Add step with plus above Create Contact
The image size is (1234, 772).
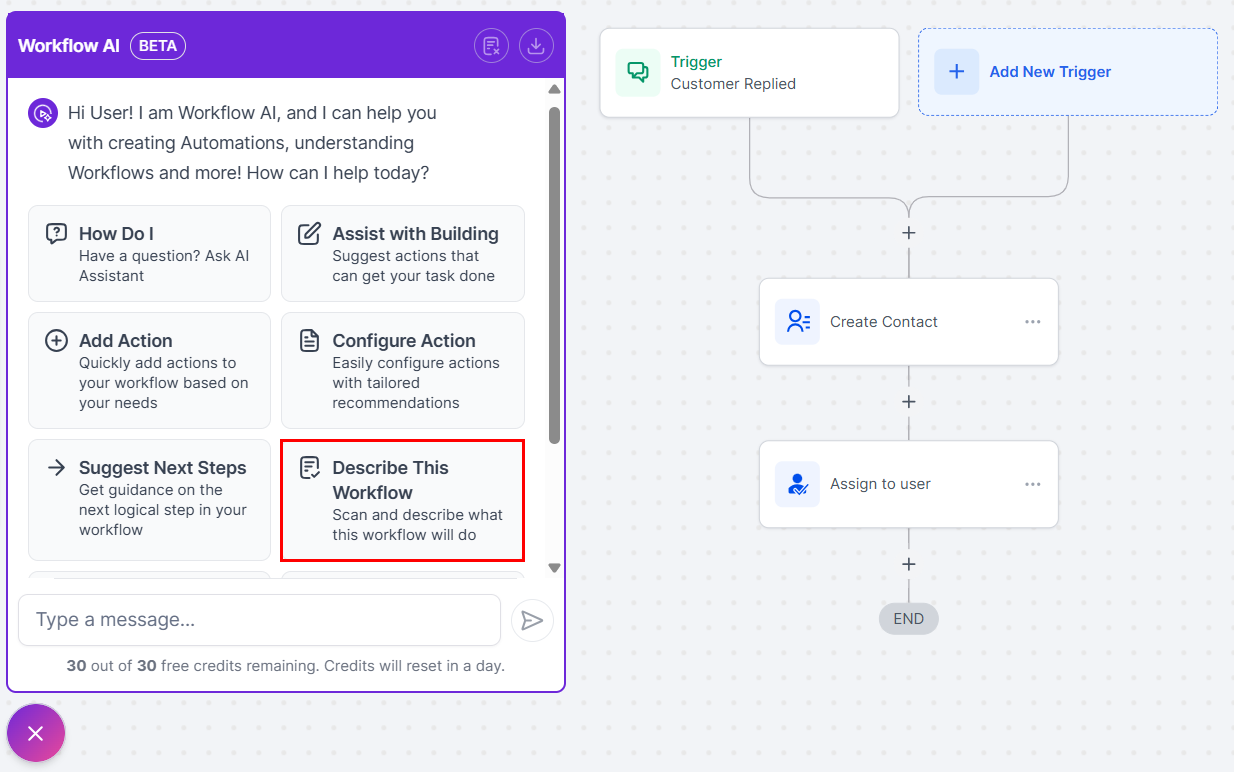pyautogui.click(x=908, y=233)
